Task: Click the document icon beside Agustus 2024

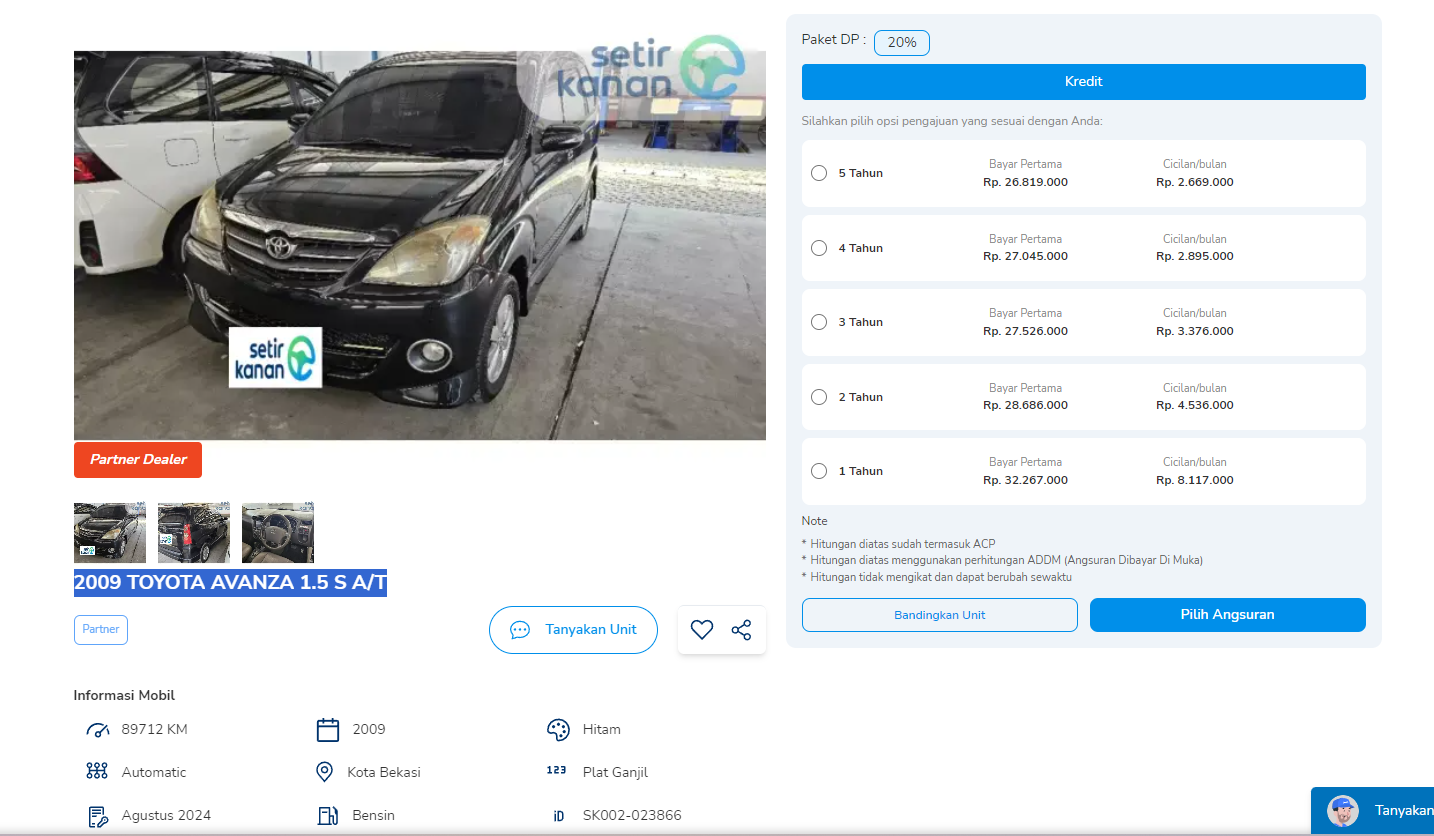Action: pyautogui.click(x=98, y=816)
